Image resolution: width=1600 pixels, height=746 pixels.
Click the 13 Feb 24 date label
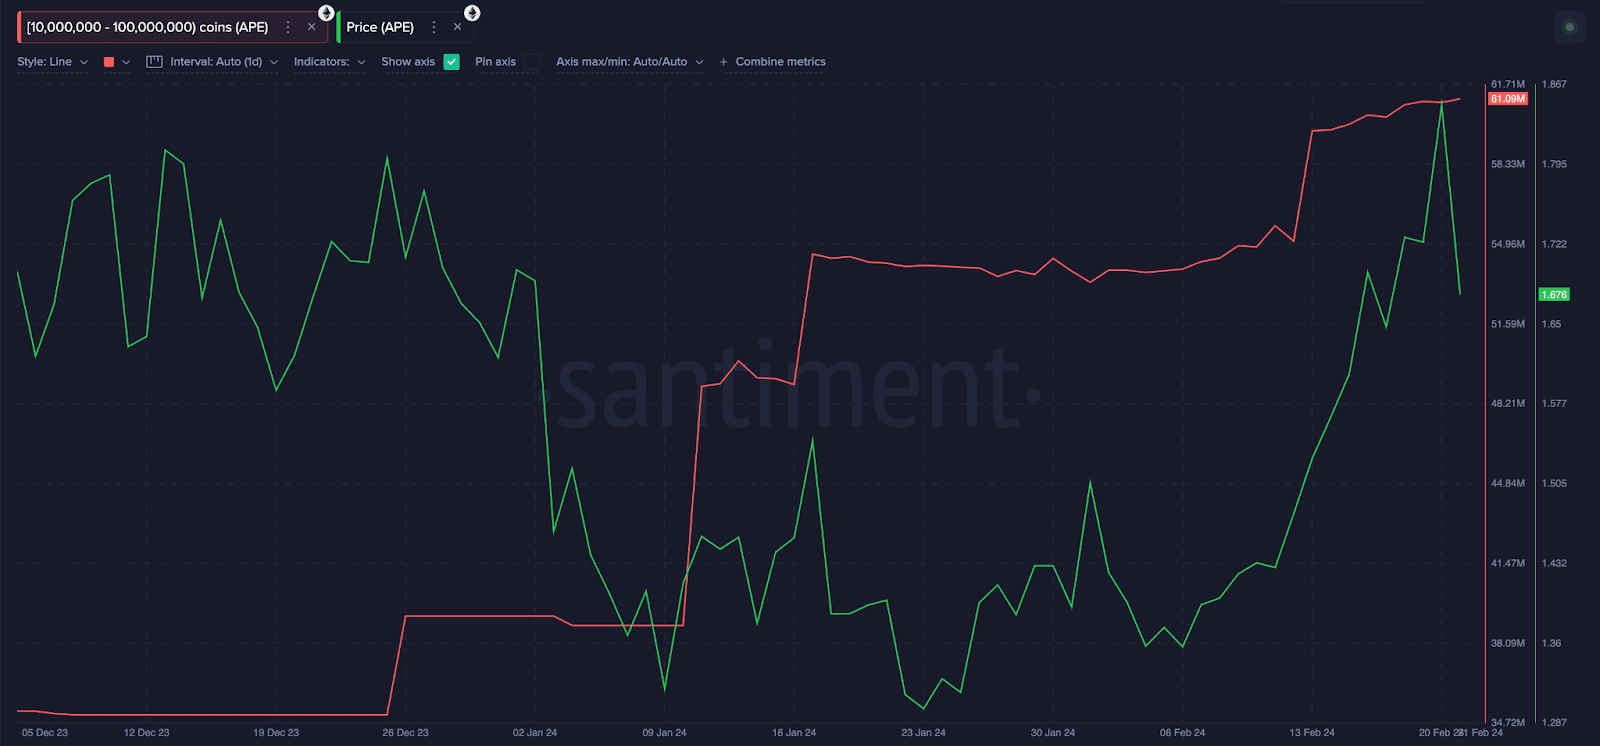(x=1312, y=733)
